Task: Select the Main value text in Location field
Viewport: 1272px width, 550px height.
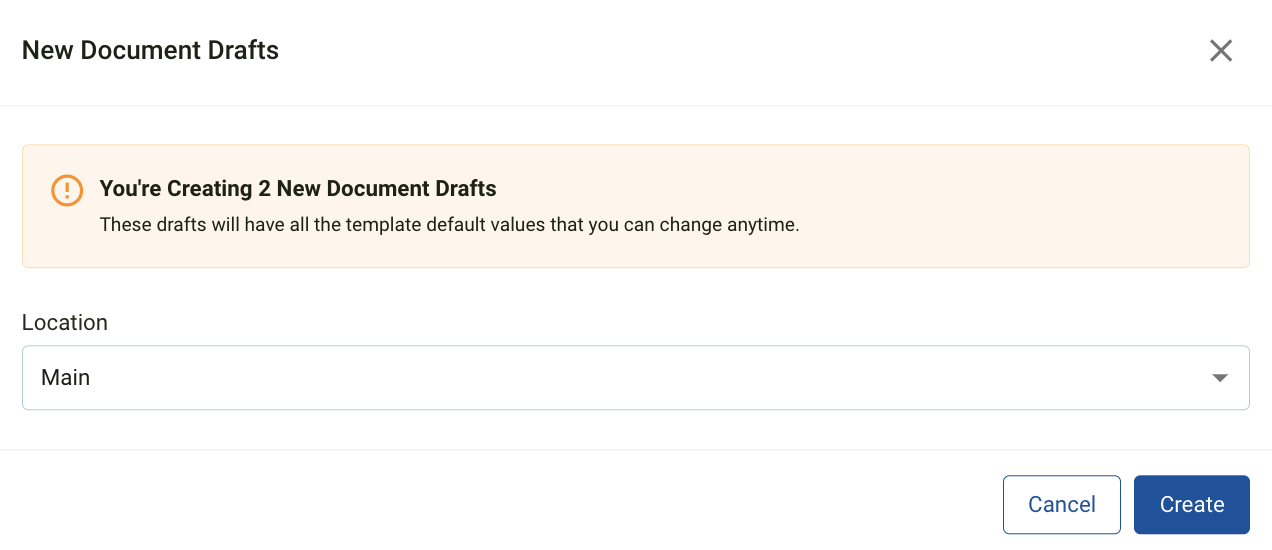Action: pyautogui.click(x=66, y=378)
